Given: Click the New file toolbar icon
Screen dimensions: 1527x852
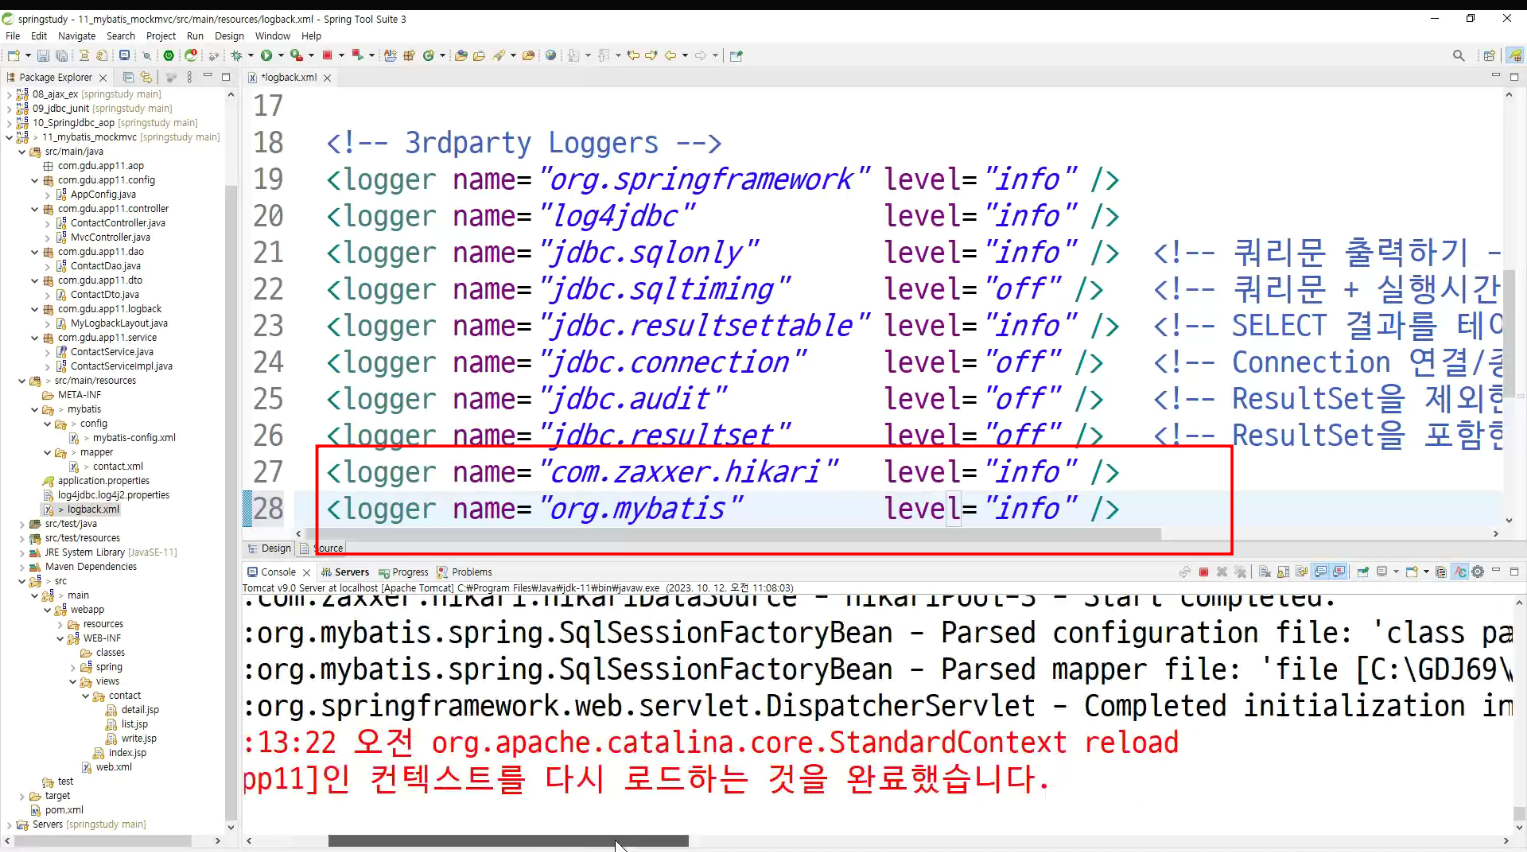Looking at the screenshot, I should click(x=13, y=56).
